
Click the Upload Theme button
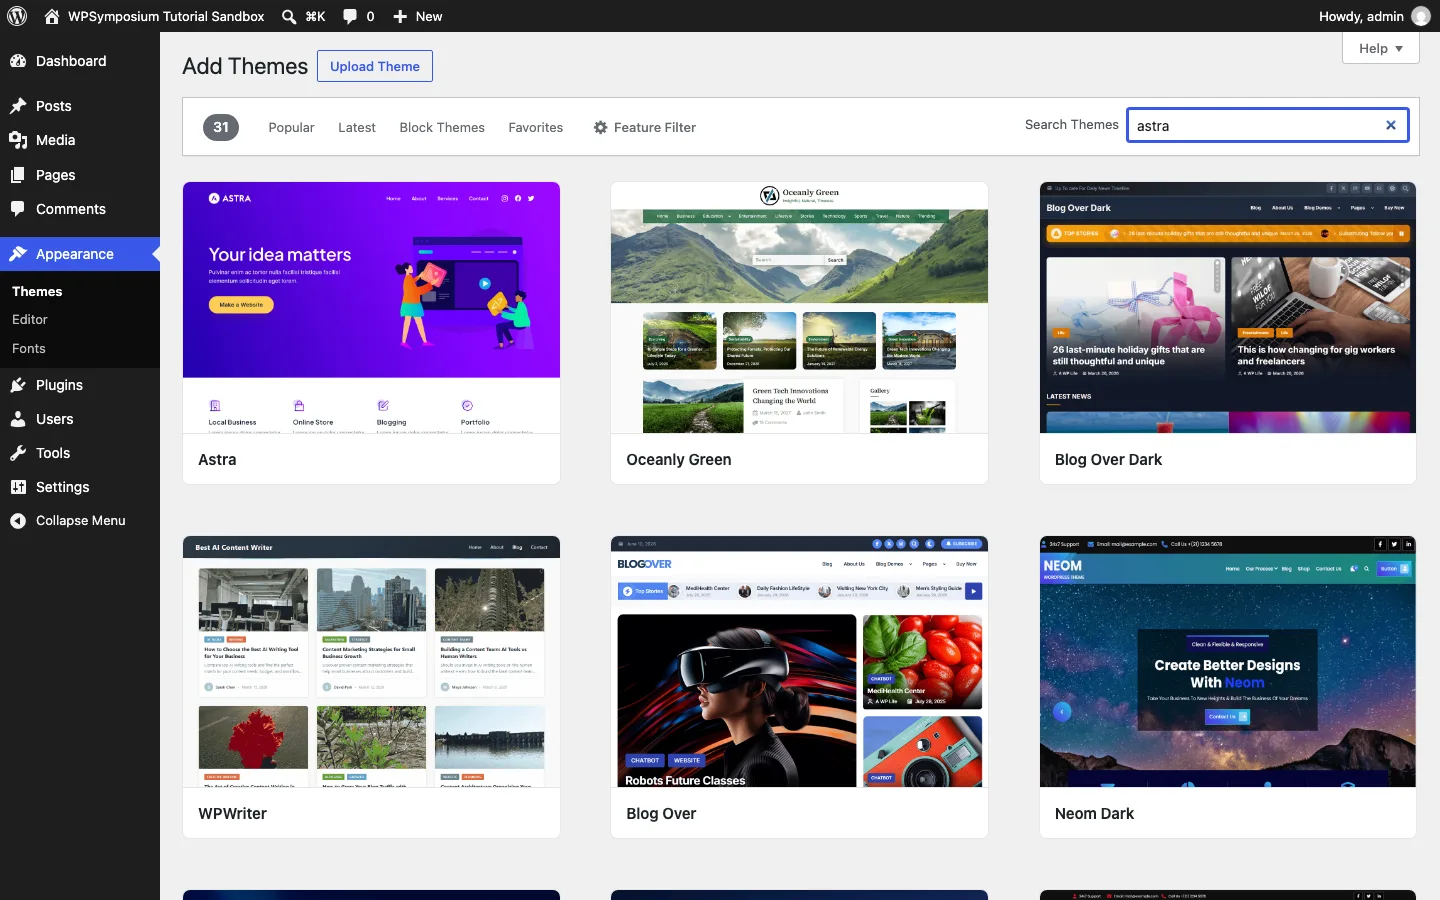click(375, 66)
